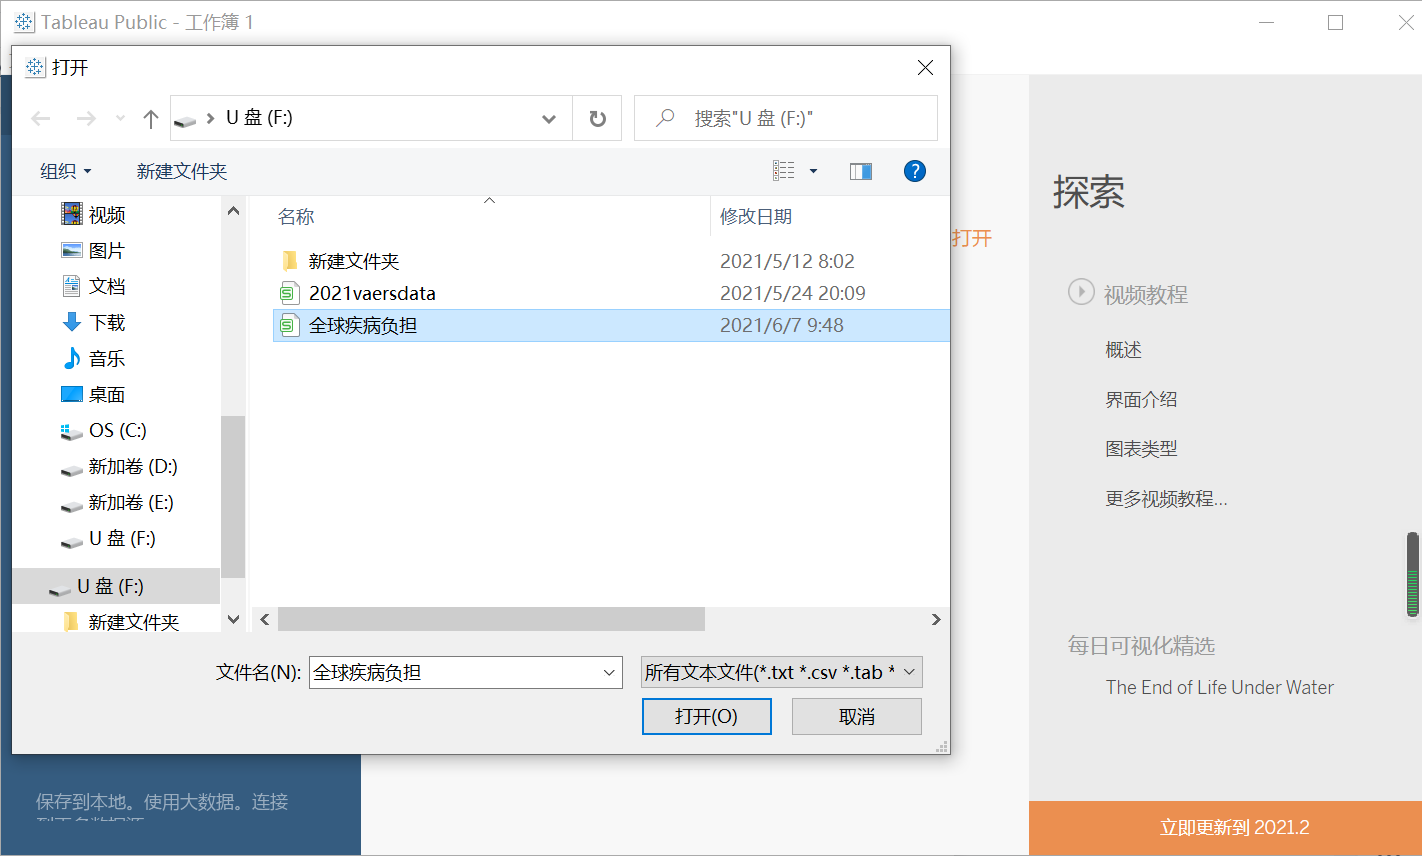
Task: Open 更多视频教程... link
Action: point(1166,498)
